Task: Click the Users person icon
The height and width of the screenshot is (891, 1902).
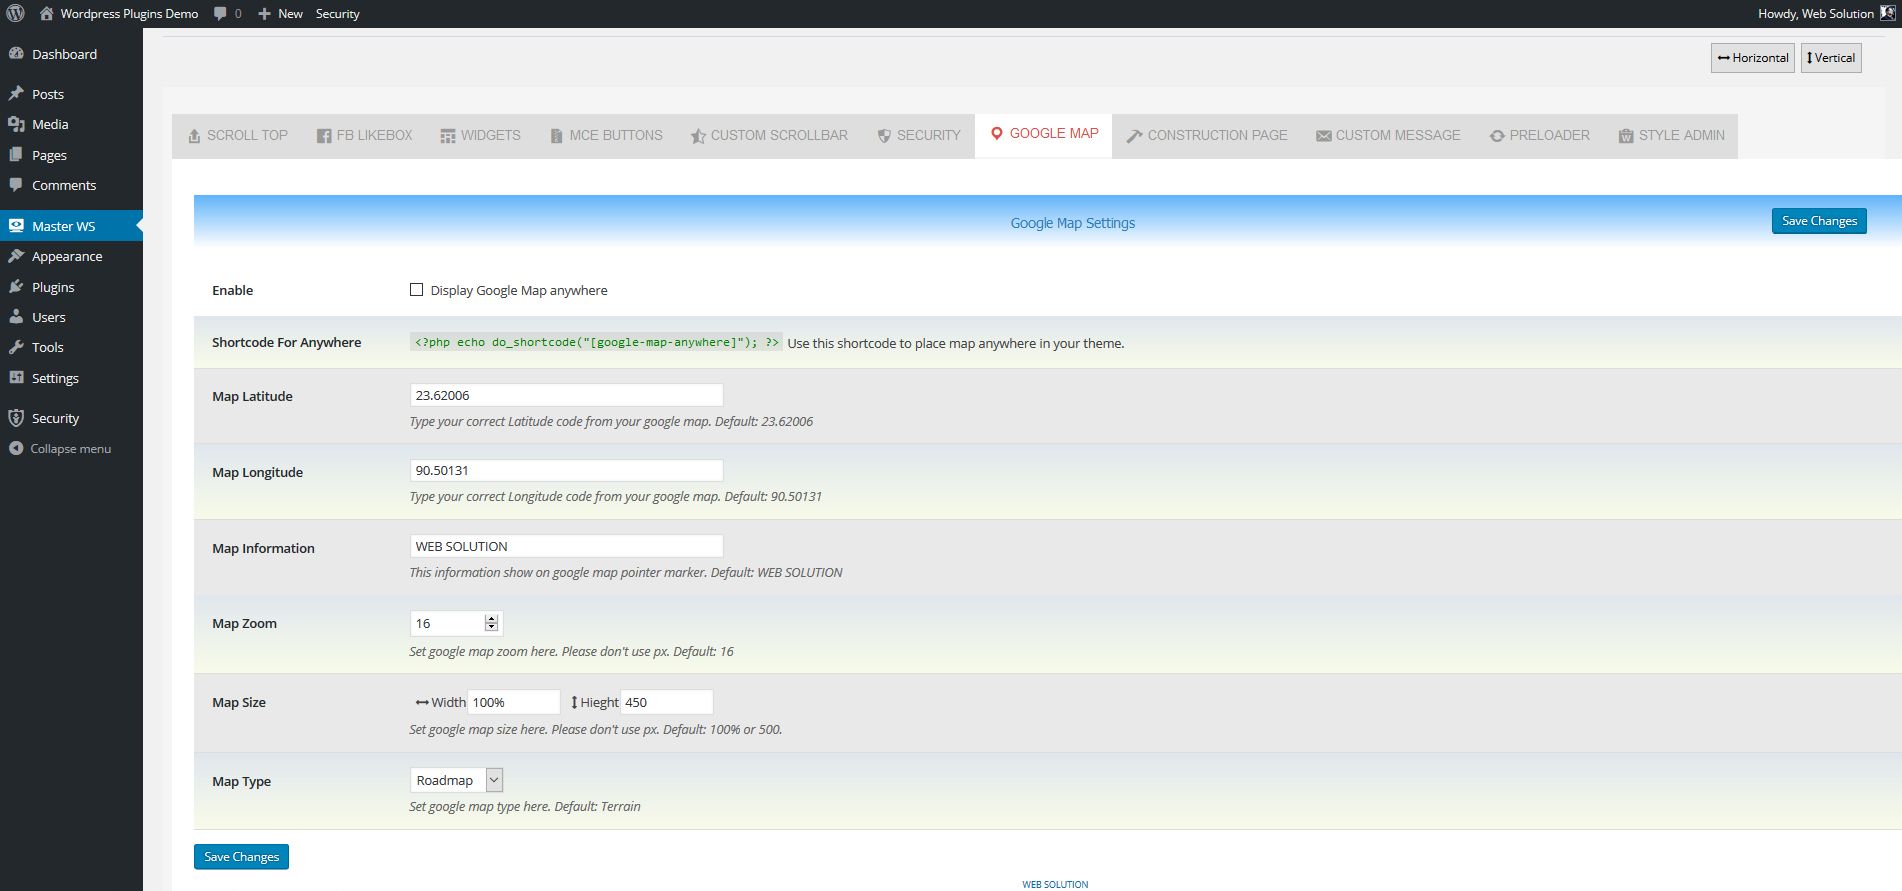Action: (x=16, y=317)
